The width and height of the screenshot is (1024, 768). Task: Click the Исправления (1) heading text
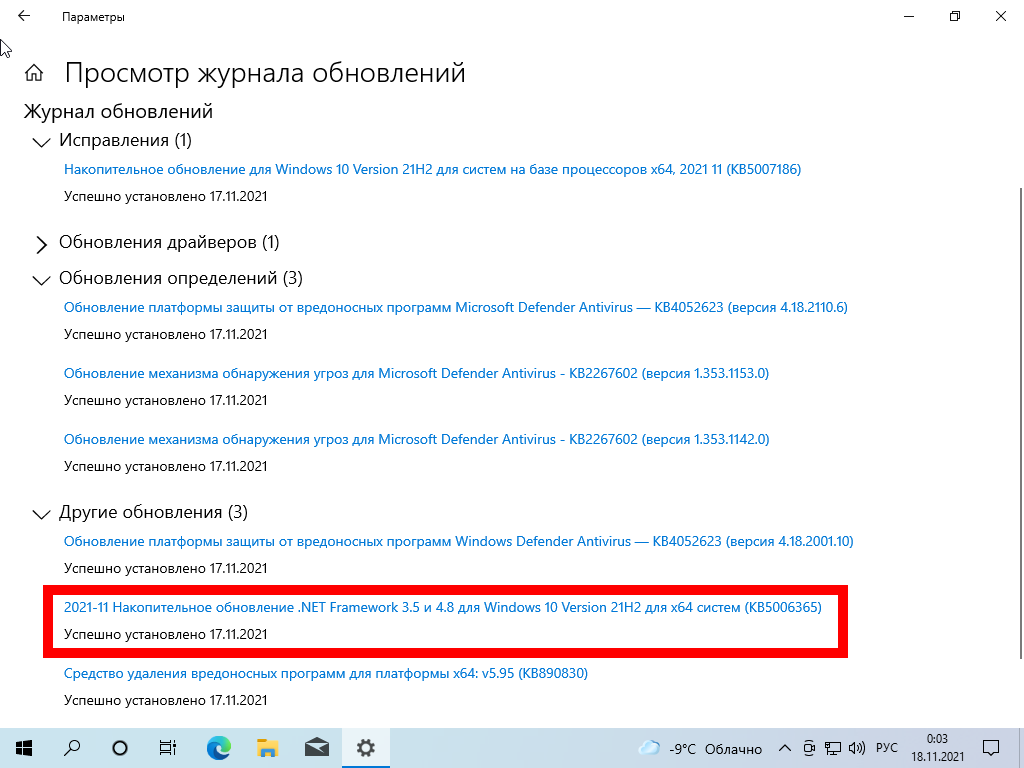(x=125, y=140)
